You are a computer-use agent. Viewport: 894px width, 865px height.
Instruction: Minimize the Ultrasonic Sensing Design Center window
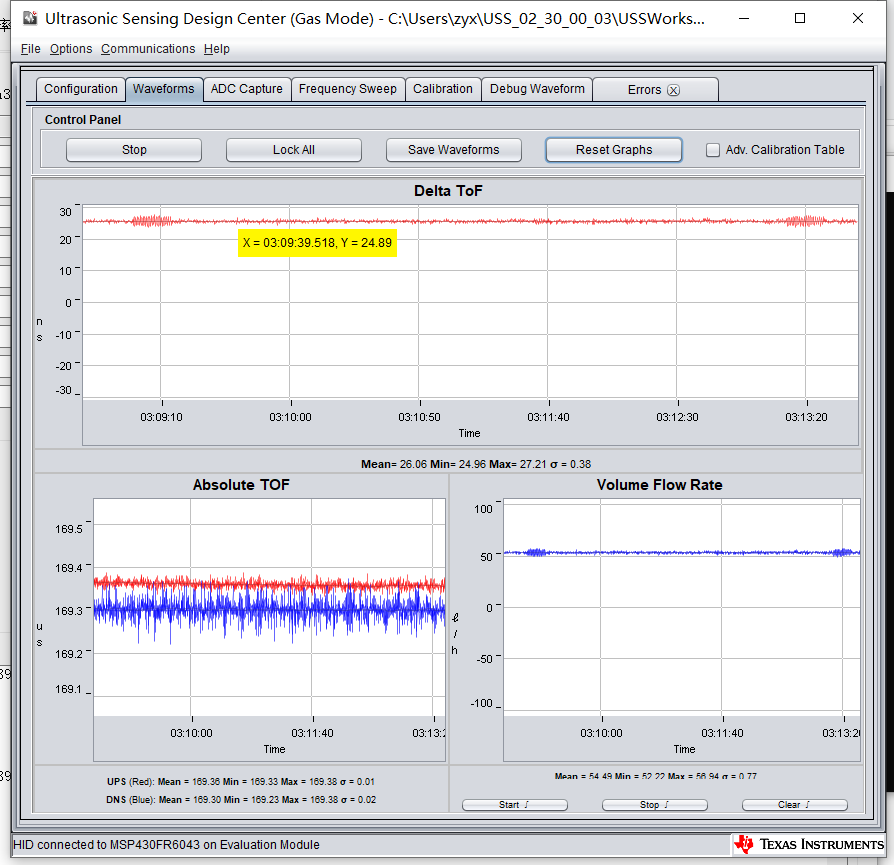click(x=743, y=18)
